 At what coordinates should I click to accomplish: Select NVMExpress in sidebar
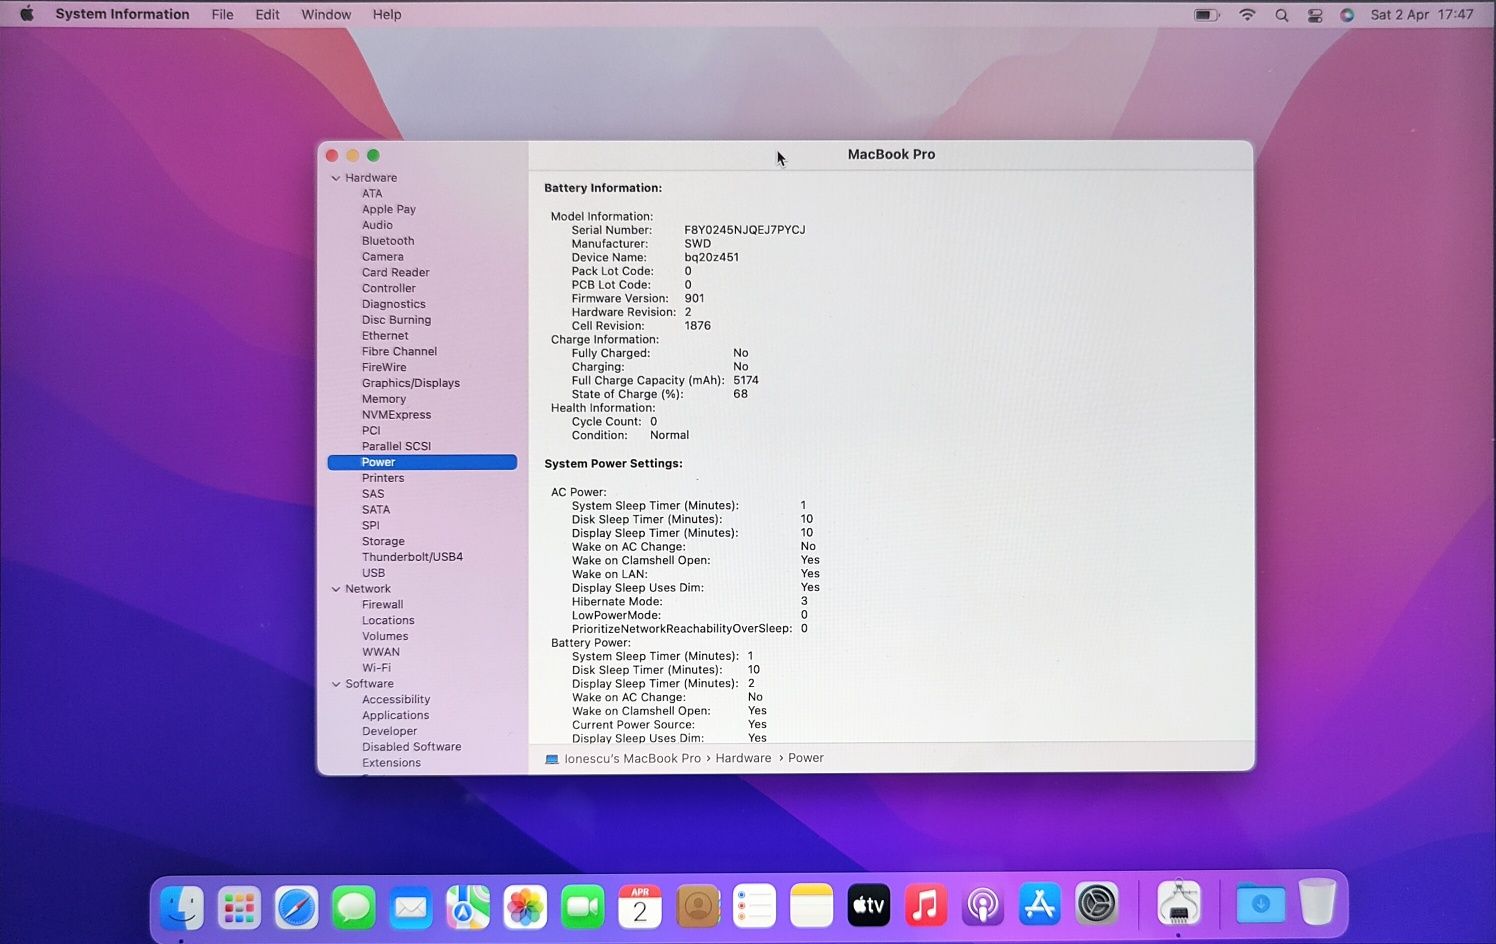tap(397, 415)
